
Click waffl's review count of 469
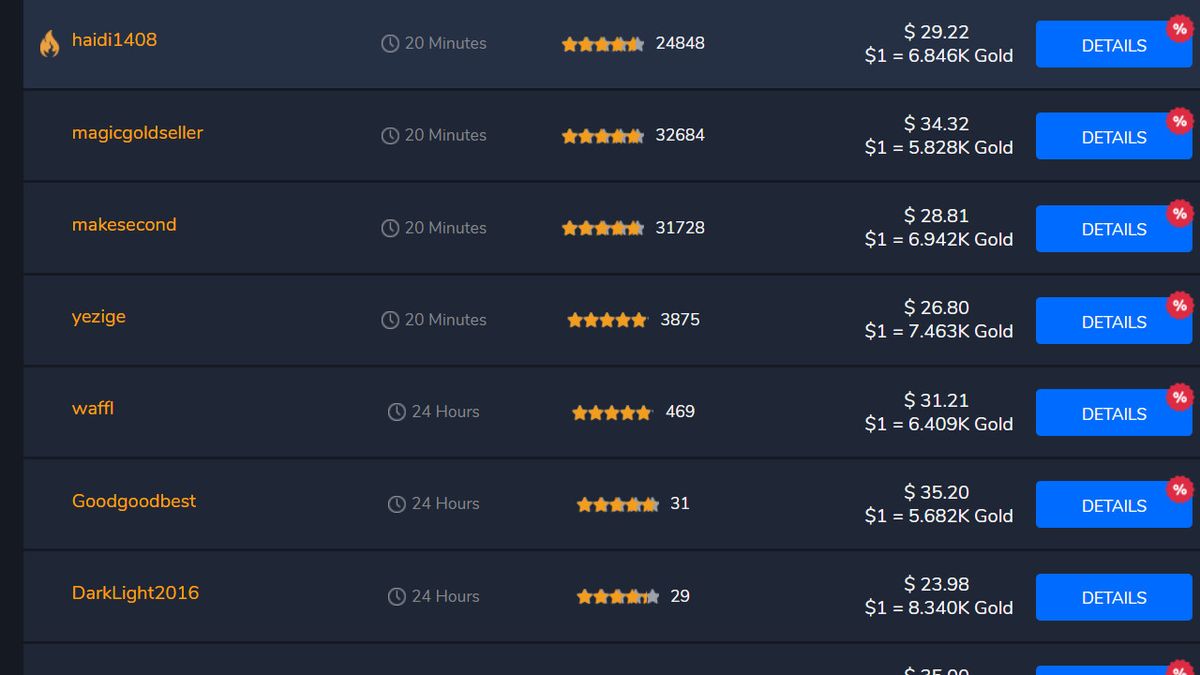coord(679,411)
